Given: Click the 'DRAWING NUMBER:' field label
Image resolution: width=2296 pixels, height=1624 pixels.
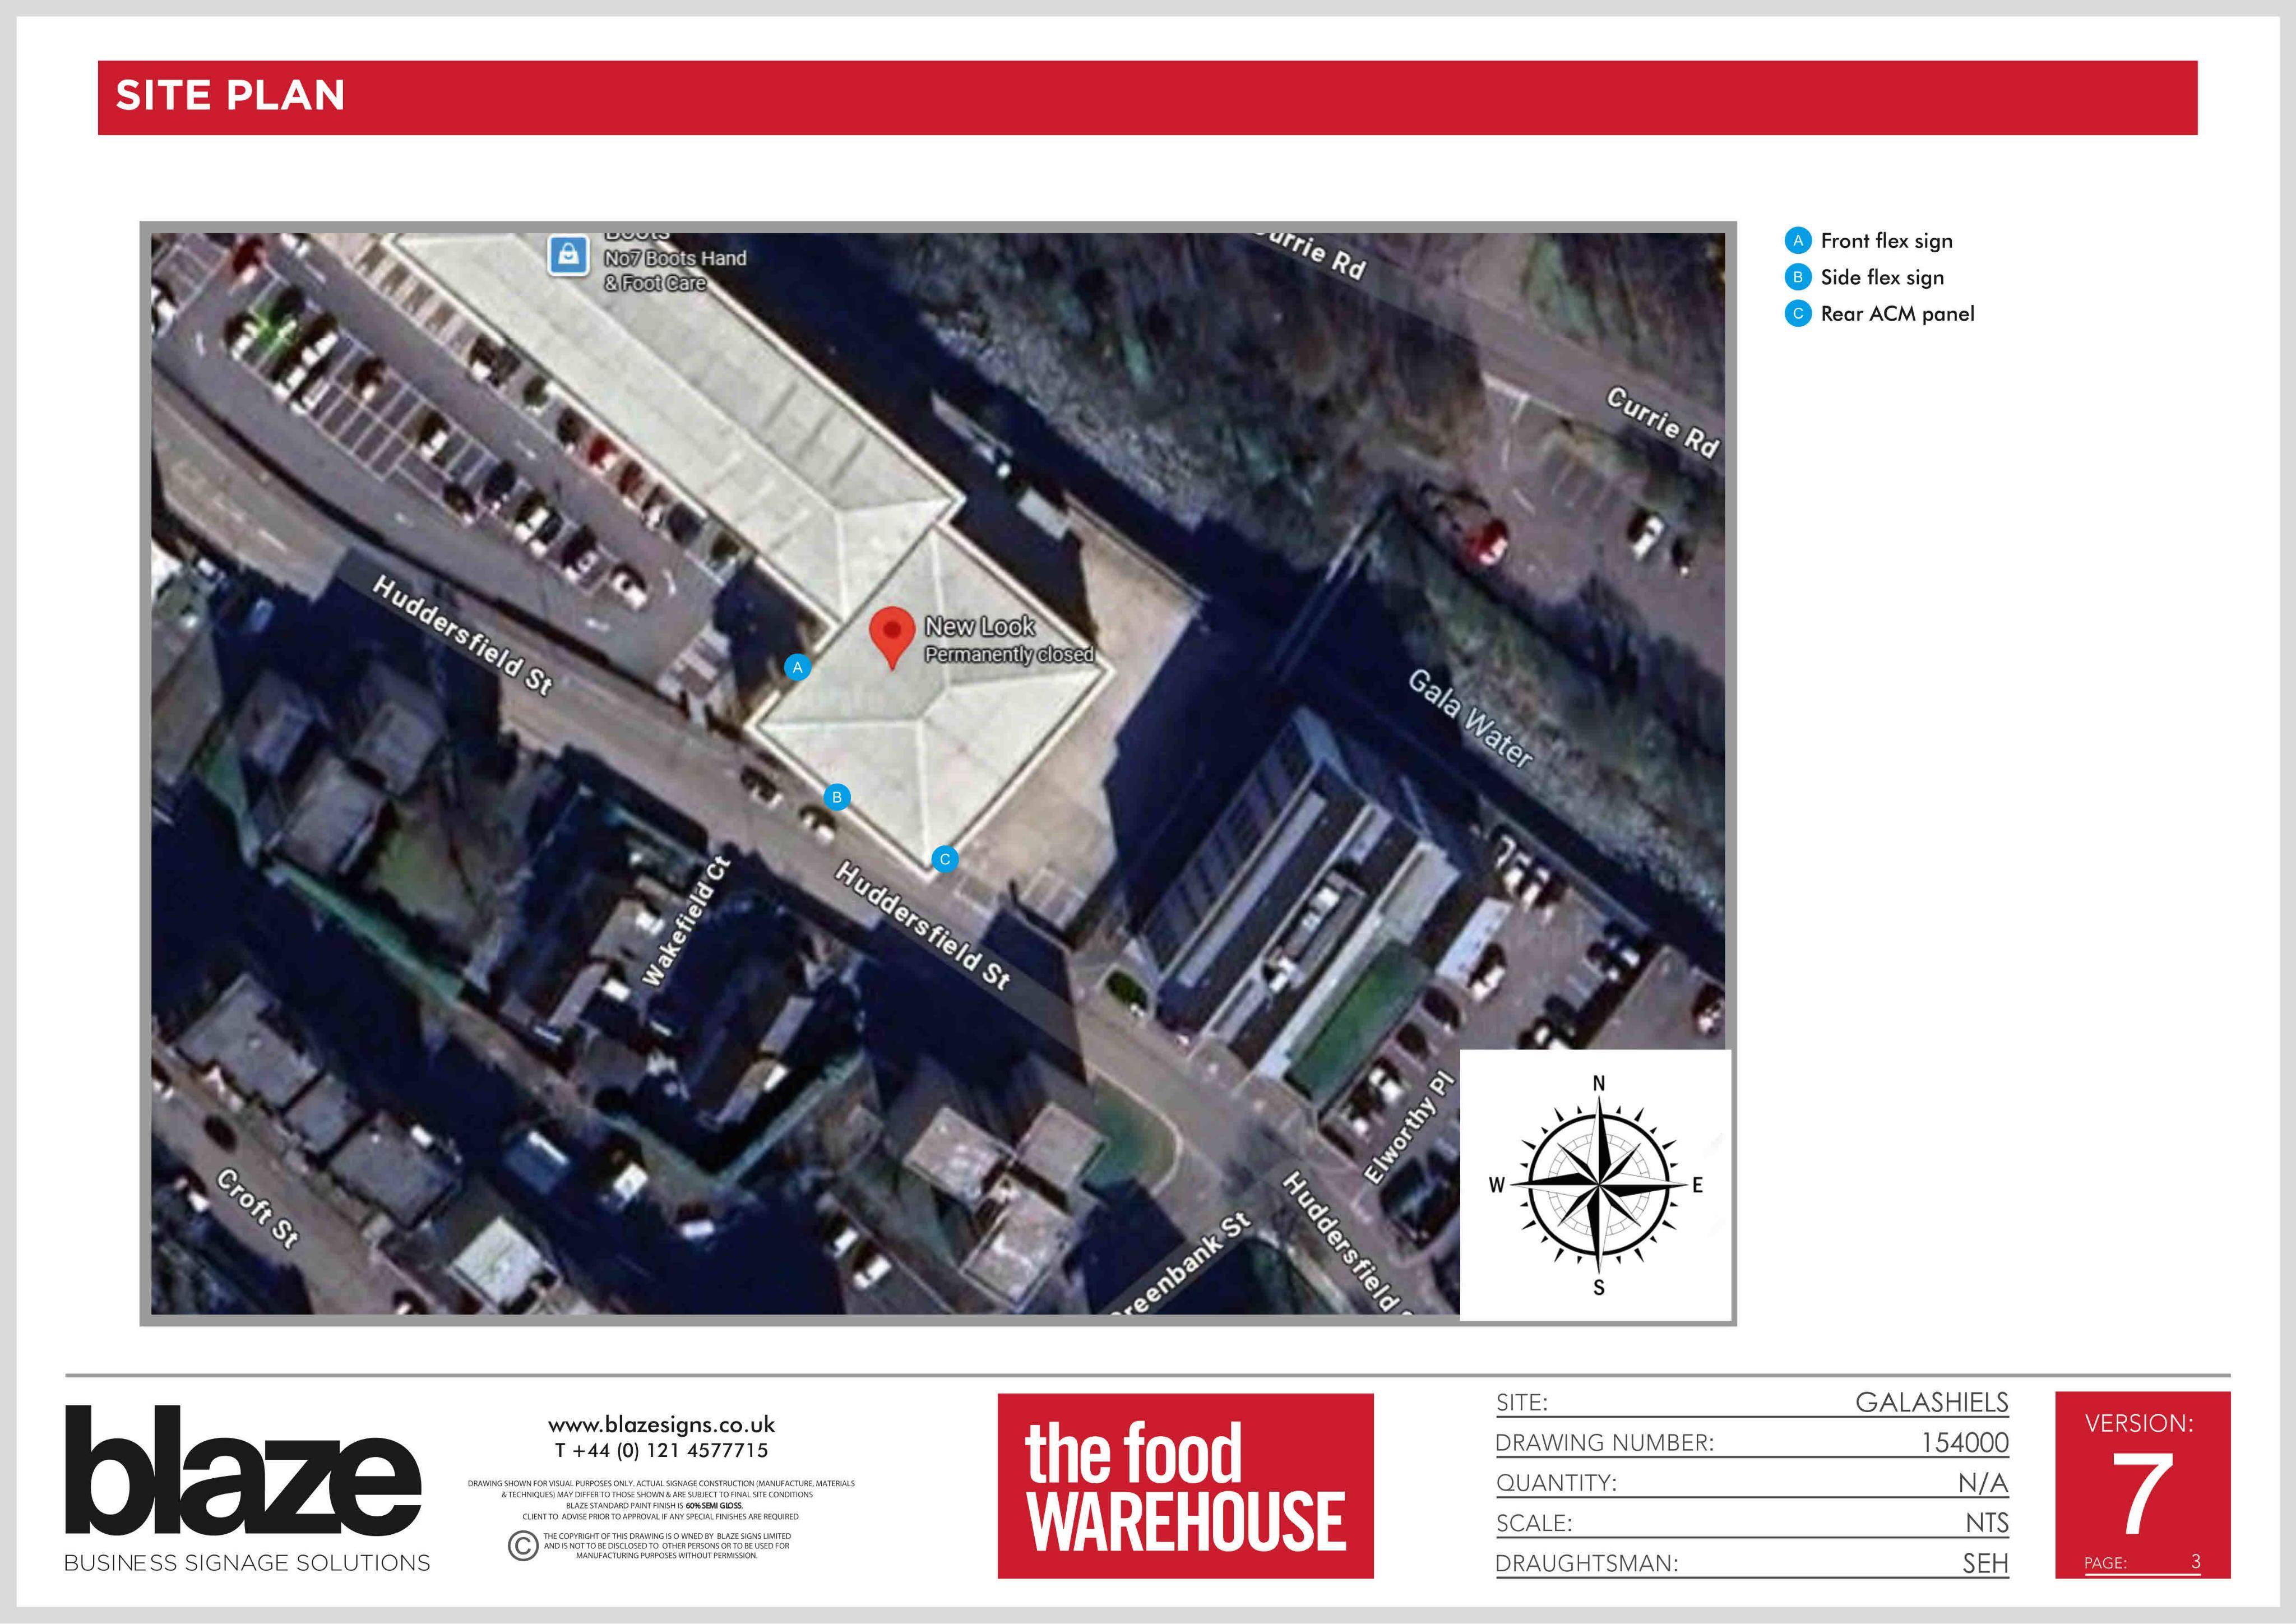Looking at the screenshot, I should click(1605, 1443).
